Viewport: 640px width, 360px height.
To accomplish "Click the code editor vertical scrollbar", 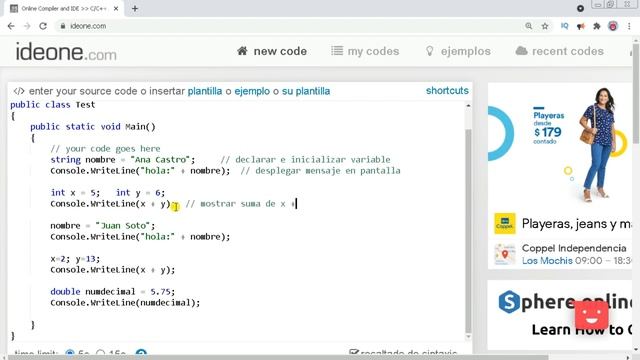I will 468,231.
